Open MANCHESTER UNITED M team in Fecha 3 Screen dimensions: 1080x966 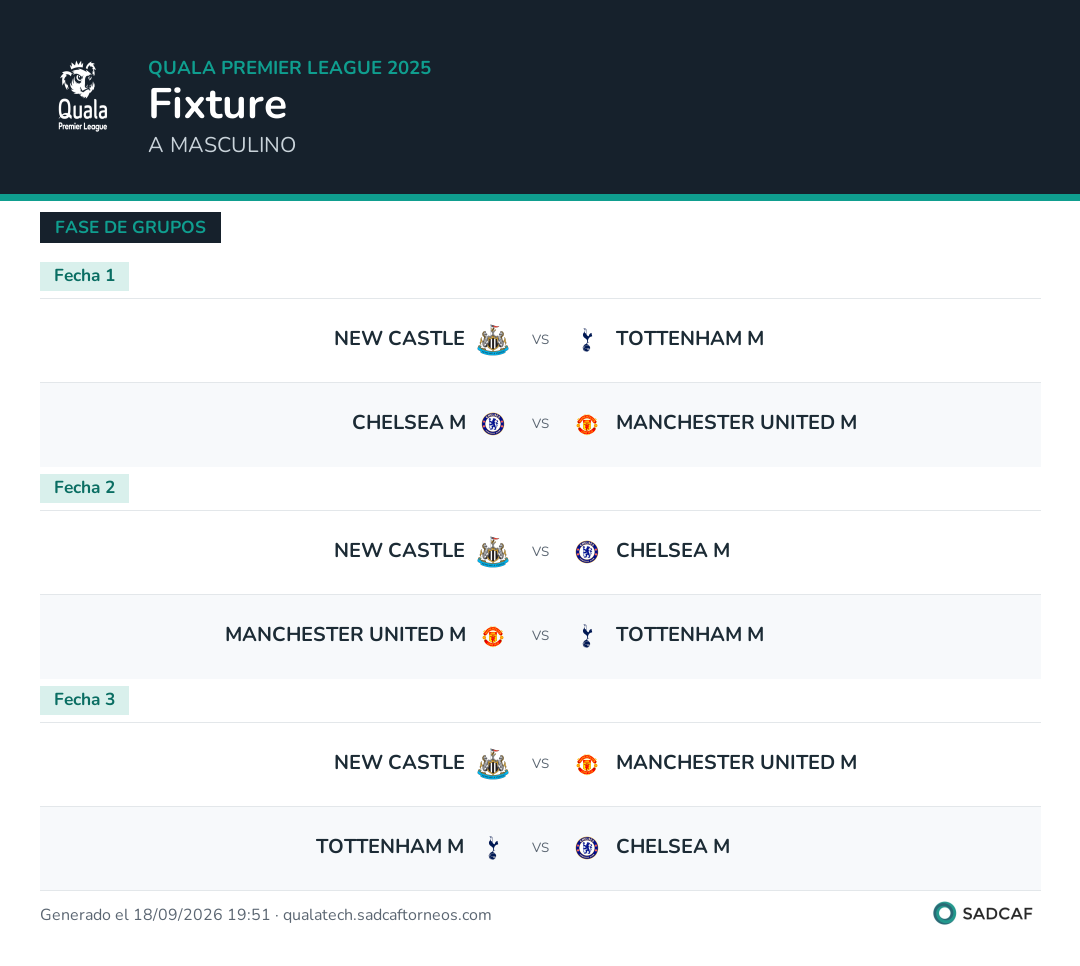[736, 763]
